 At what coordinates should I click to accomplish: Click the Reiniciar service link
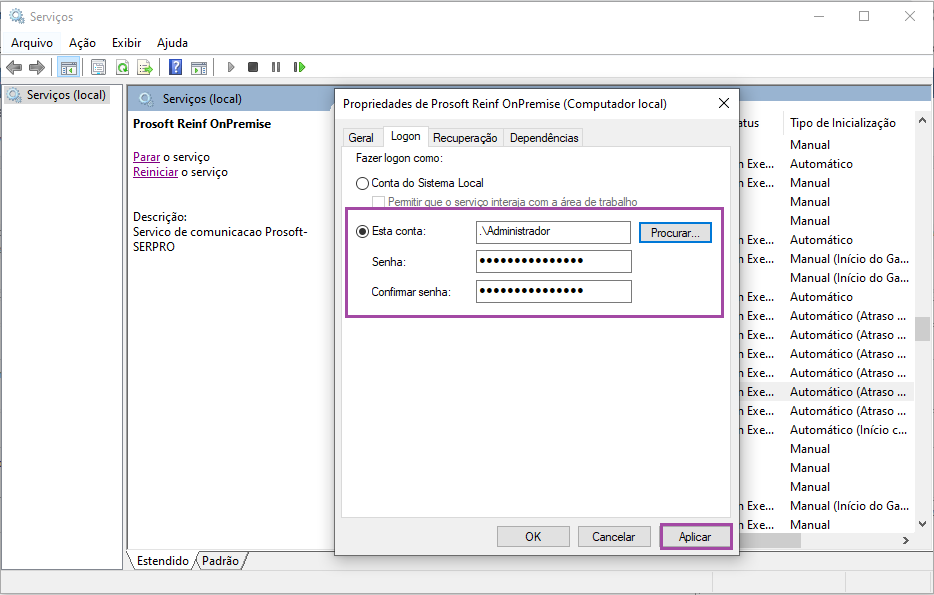click(x=155, y=172)
